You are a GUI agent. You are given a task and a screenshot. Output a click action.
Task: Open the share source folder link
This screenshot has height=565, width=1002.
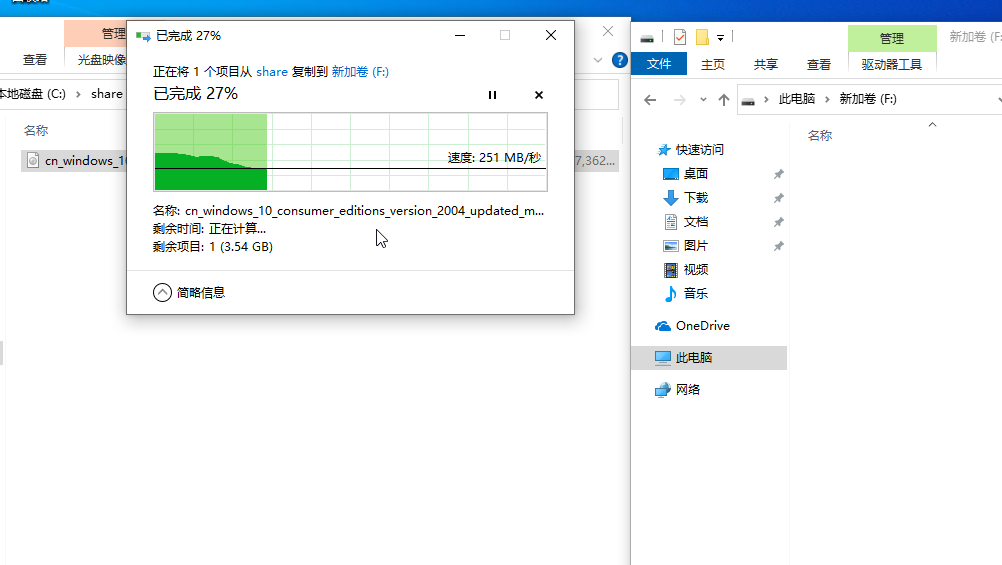[272, 72]
